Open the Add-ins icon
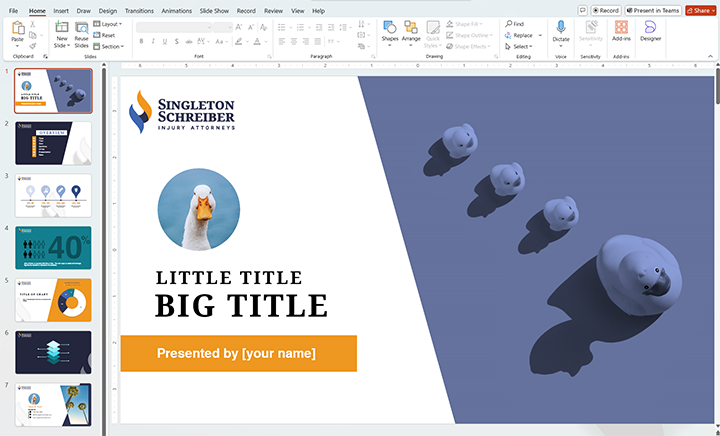Image resolution: width=720 pixels, height=436 pixels. (621, 27)
